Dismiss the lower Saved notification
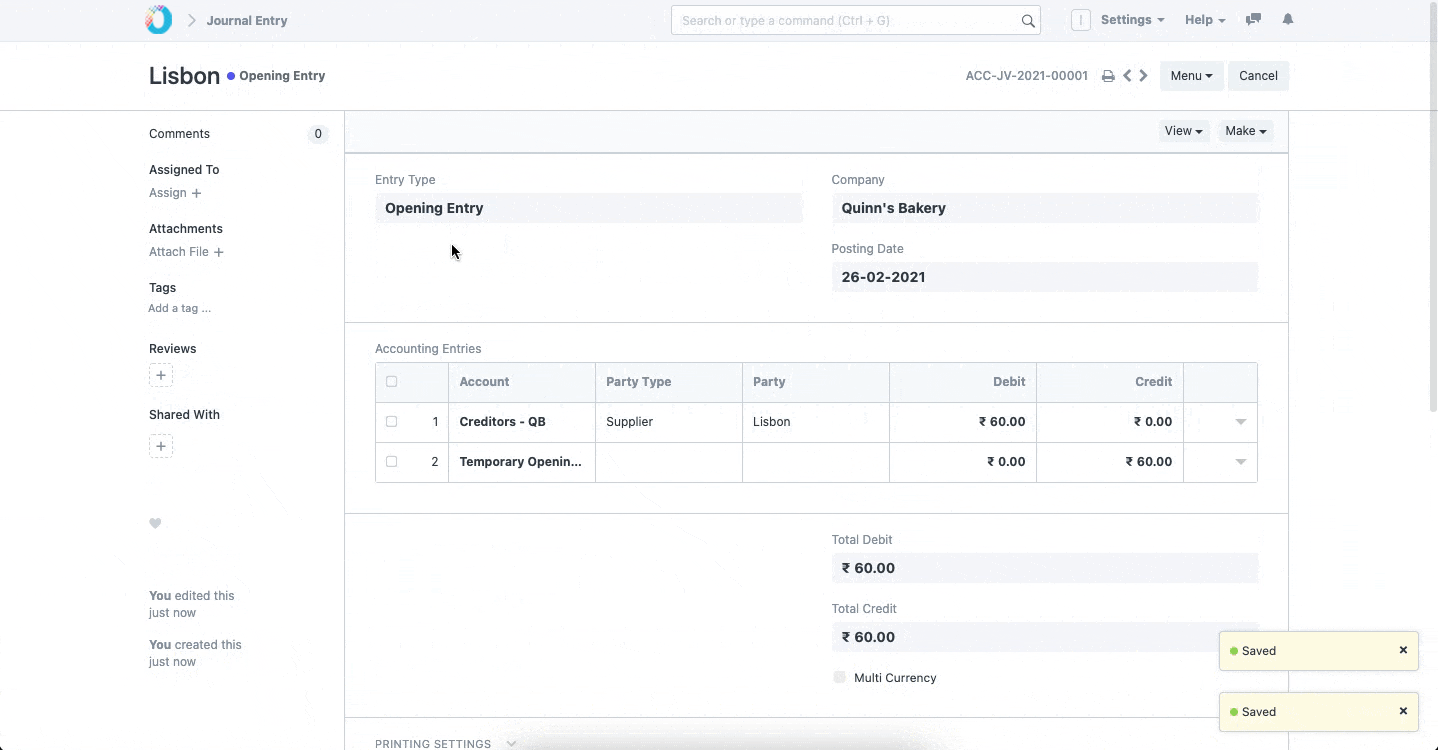 (x=1403, y=711)
